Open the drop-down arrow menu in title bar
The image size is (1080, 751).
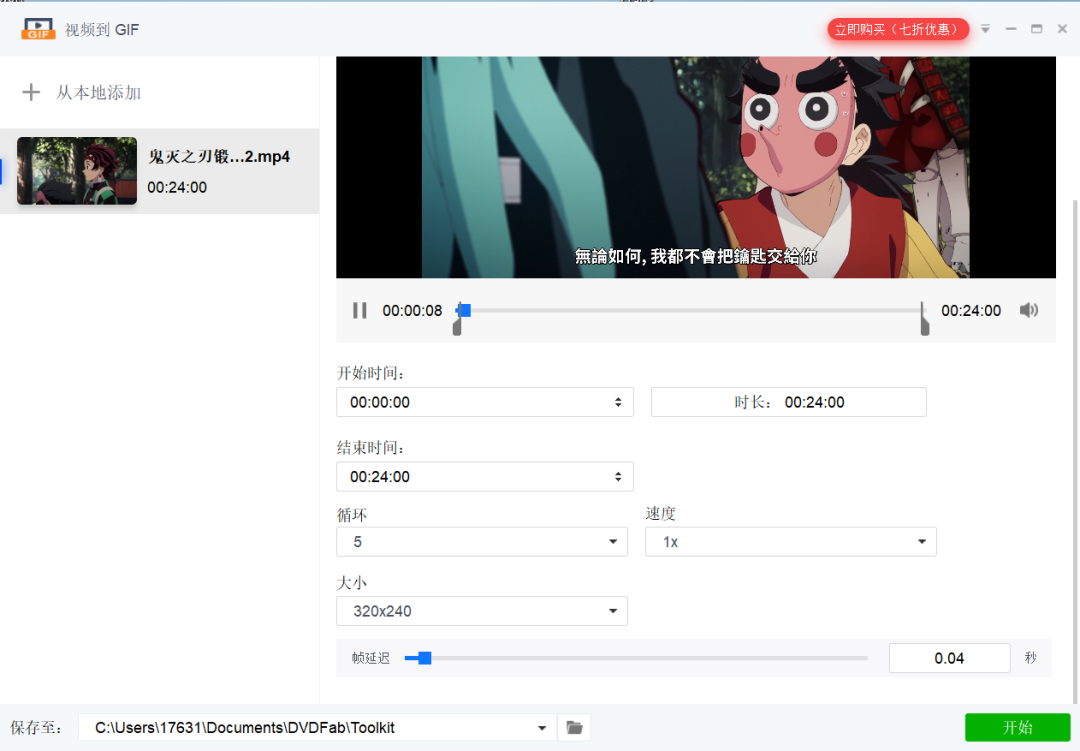(x=984, y=29)
